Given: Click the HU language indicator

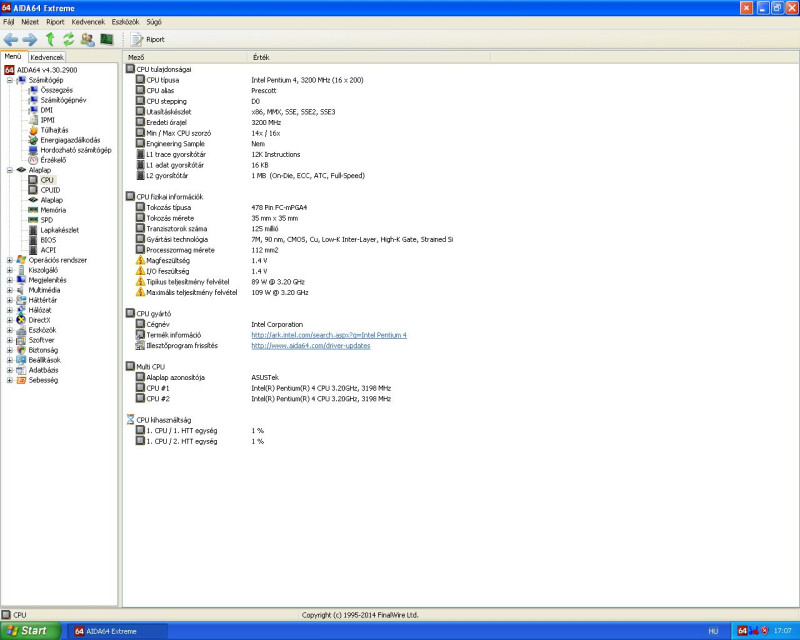Looking at the screenshot, I should coord(713,631).
